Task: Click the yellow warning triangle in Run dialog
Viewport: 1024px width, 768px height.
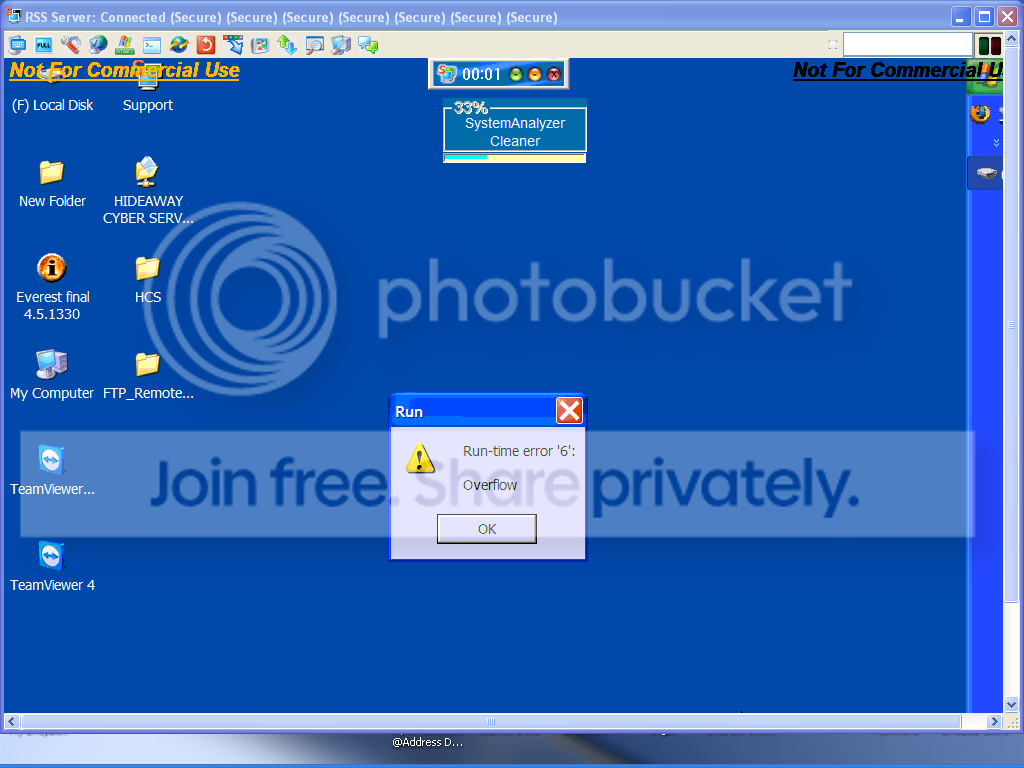Action: [419, 458]
